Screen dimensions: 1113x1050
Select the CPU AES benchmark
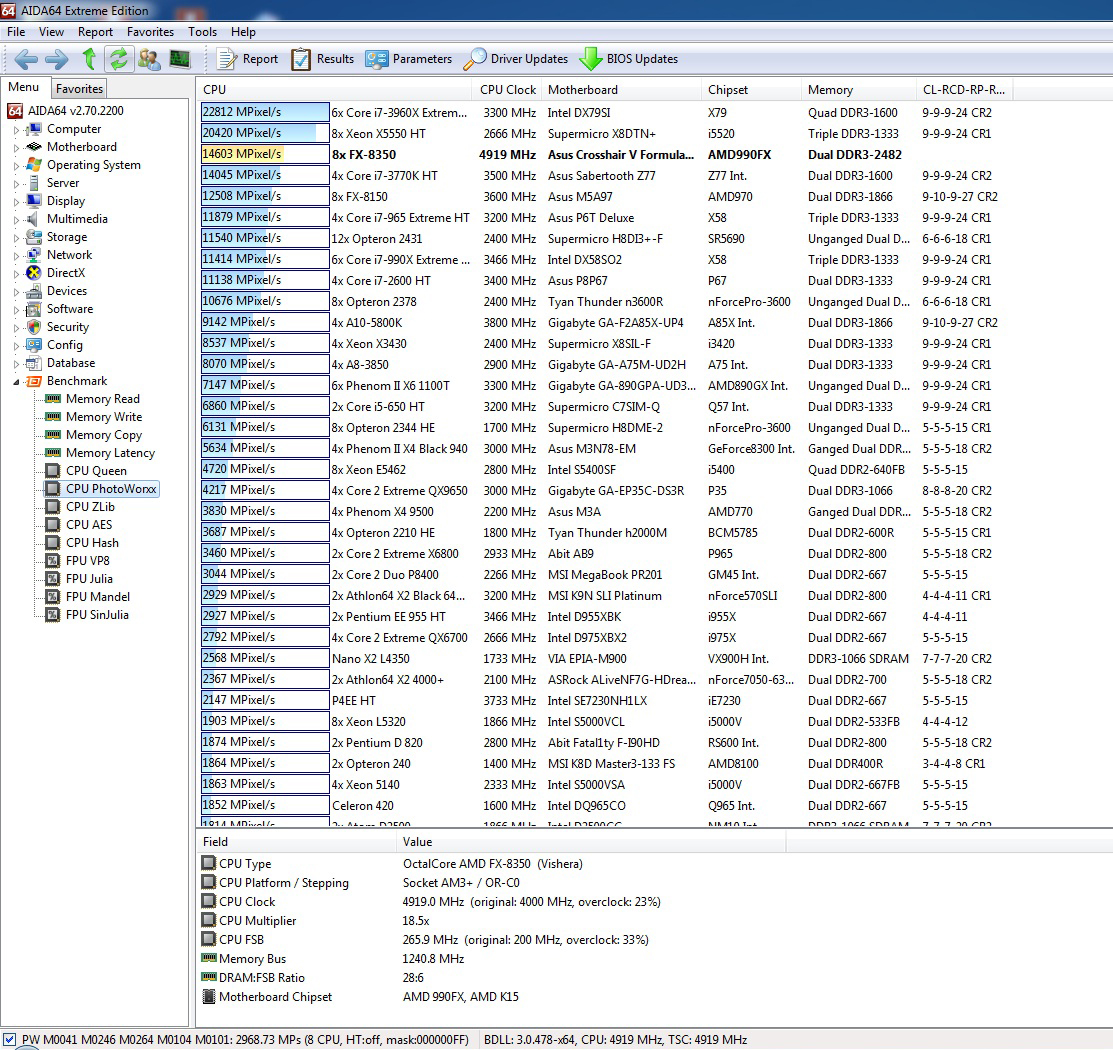click(79, 525)
